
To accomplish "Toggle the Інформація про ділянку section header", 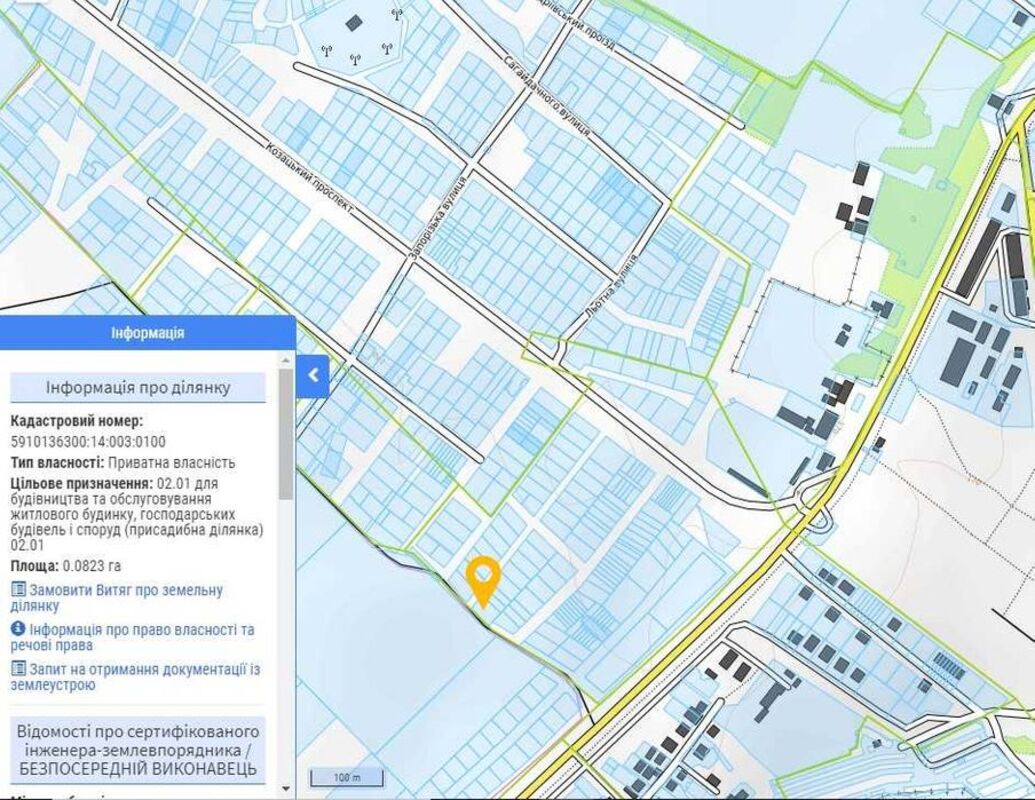I will (x=138, y=388).
